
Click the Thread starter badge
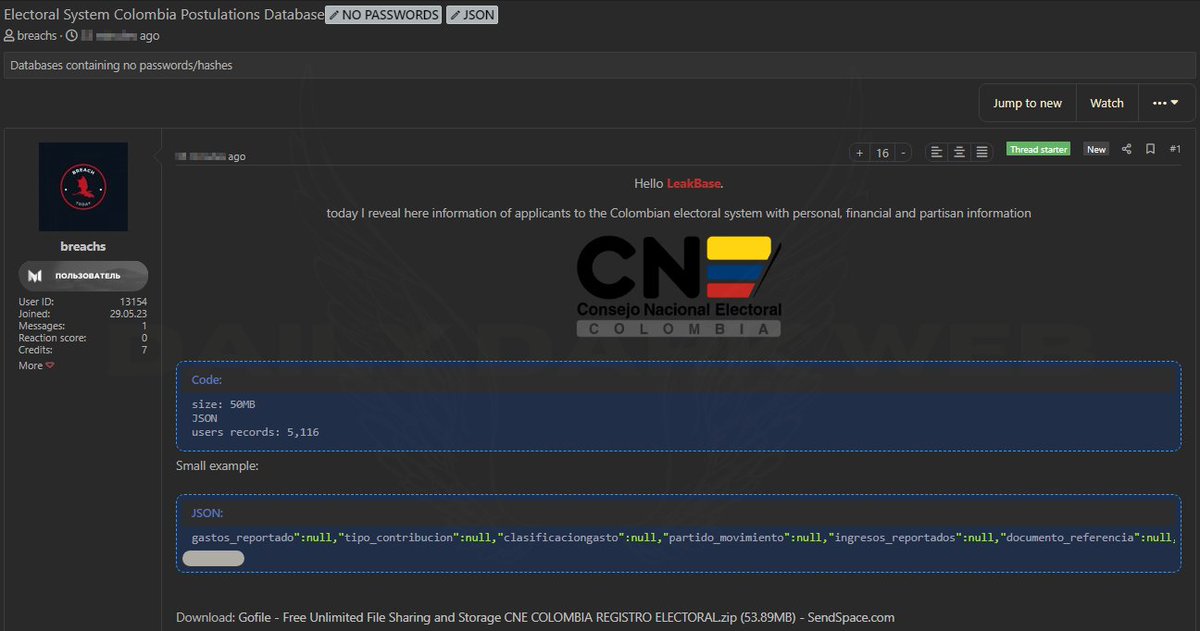click(x=1038, y=149)
